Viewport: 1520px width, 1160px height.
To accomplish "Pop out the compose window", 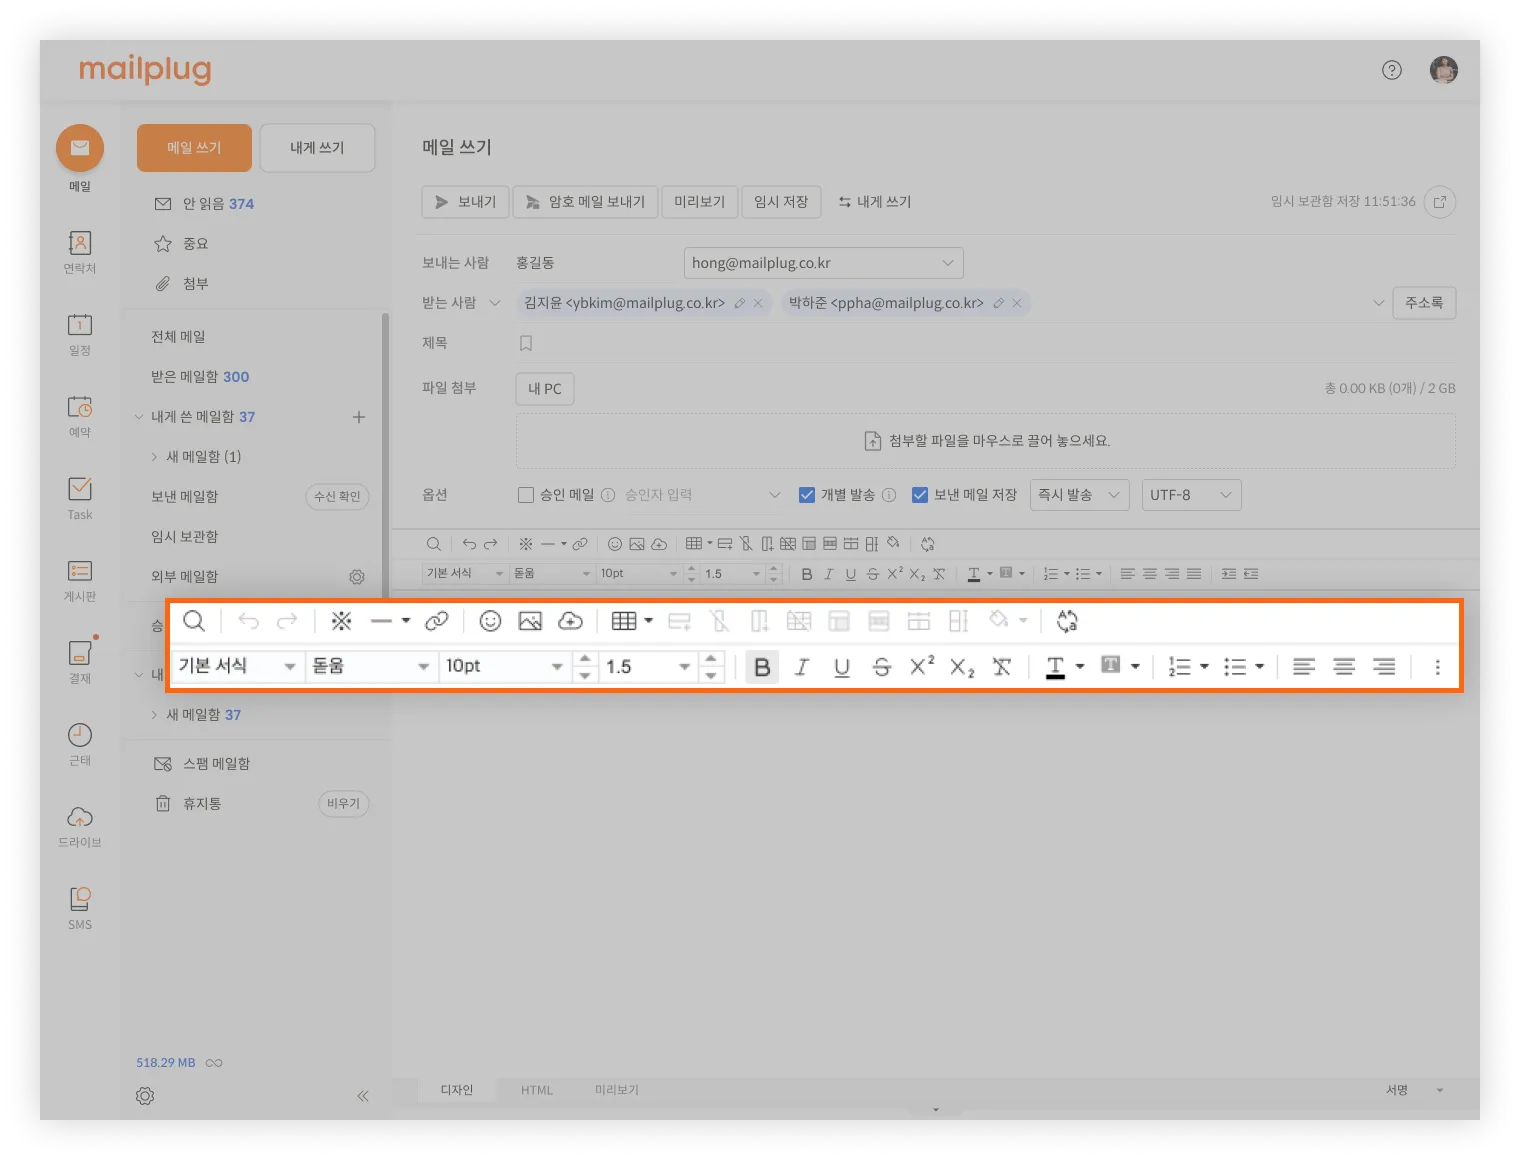I will [1440, 202].
